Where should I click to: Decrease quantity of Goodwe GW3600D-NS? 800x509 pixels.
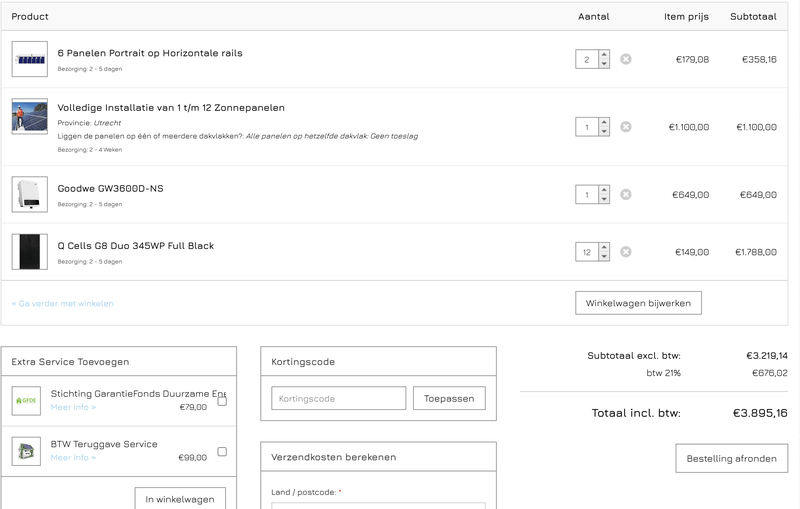click(604, 199)
